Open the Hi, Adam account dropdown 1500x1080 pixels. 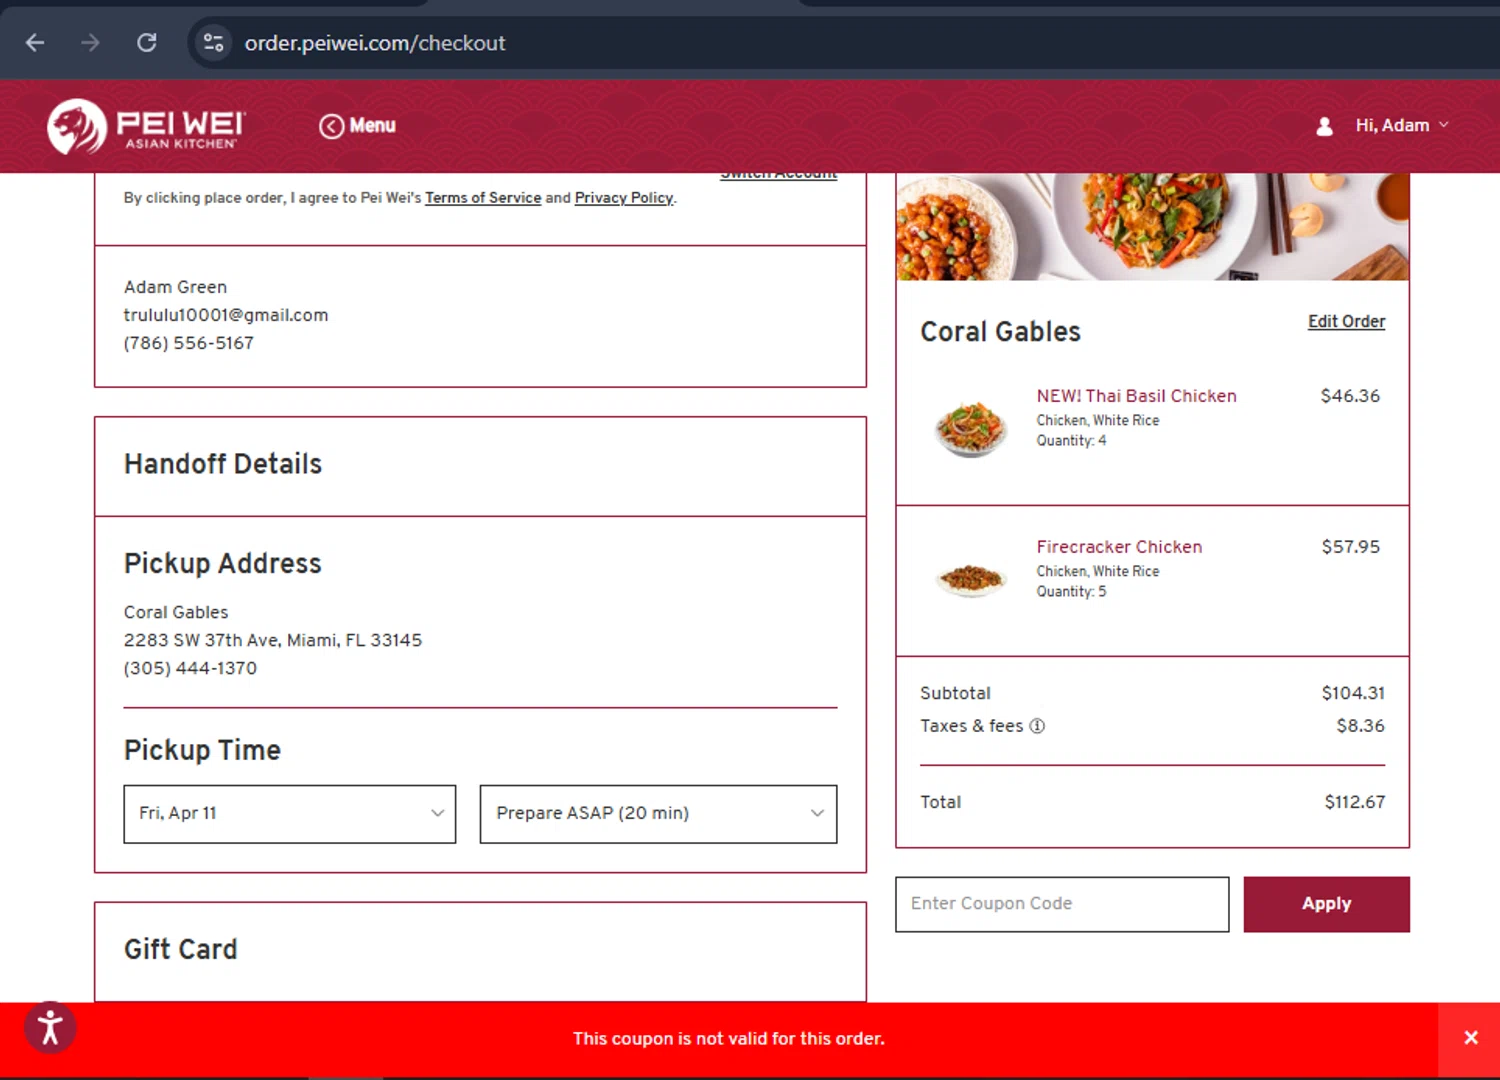pyautogui.click(x=1402, y=125)
